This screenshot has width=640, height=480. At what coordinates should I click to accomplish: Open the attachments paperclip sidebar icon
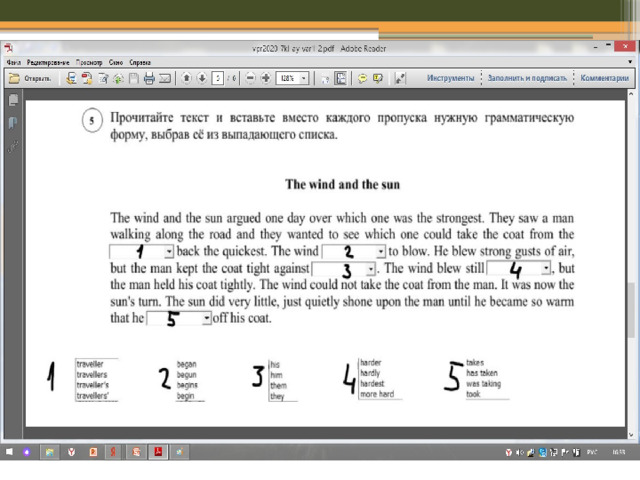13,146
